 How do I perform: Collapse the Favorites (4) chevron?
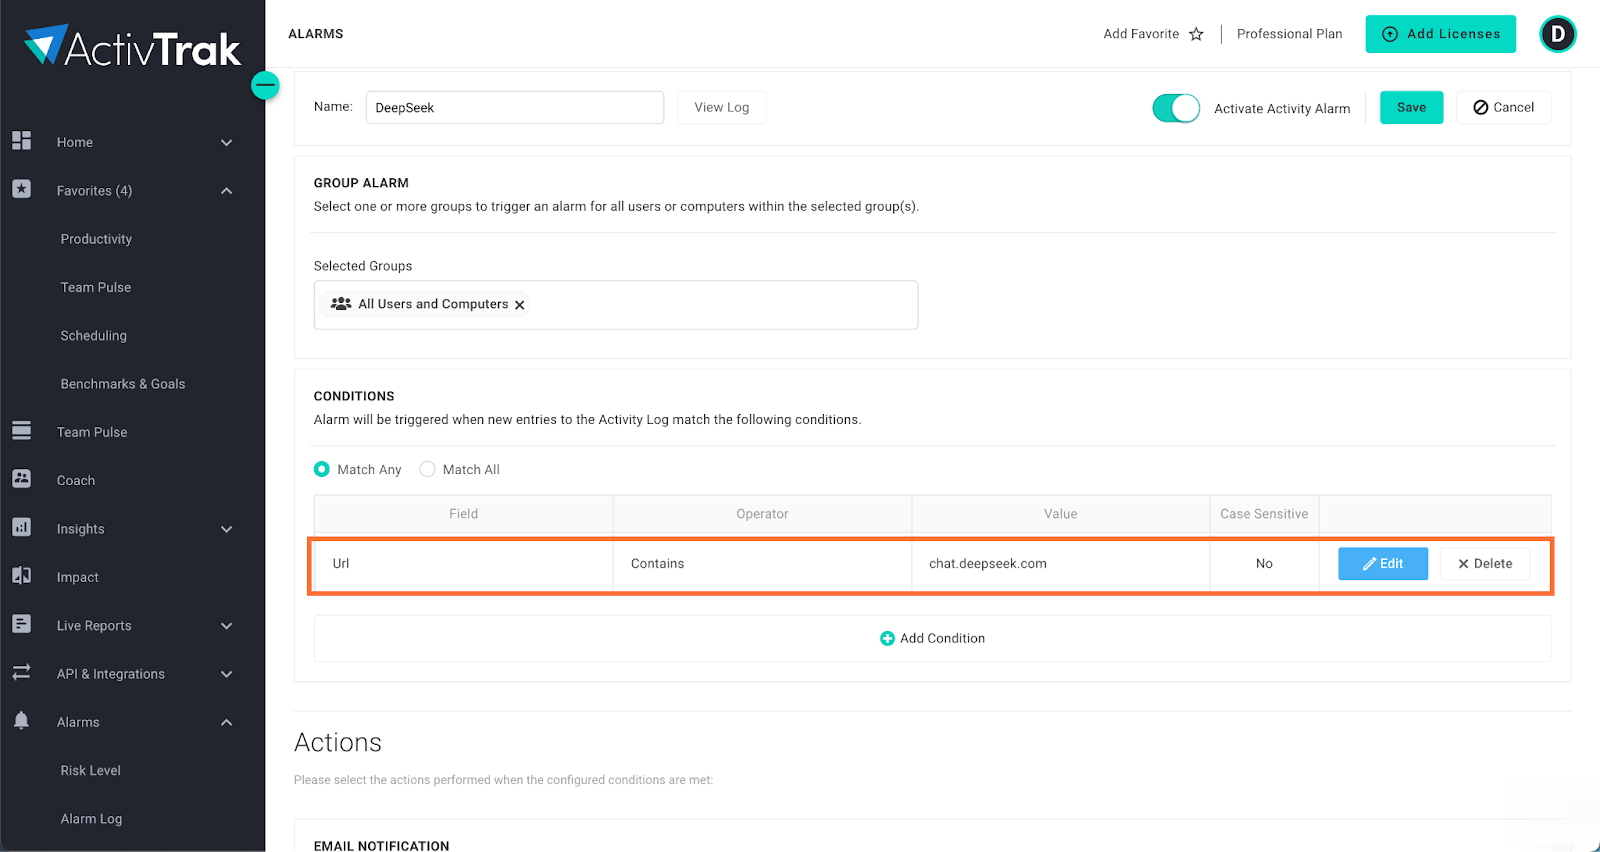tap(227, 191)
